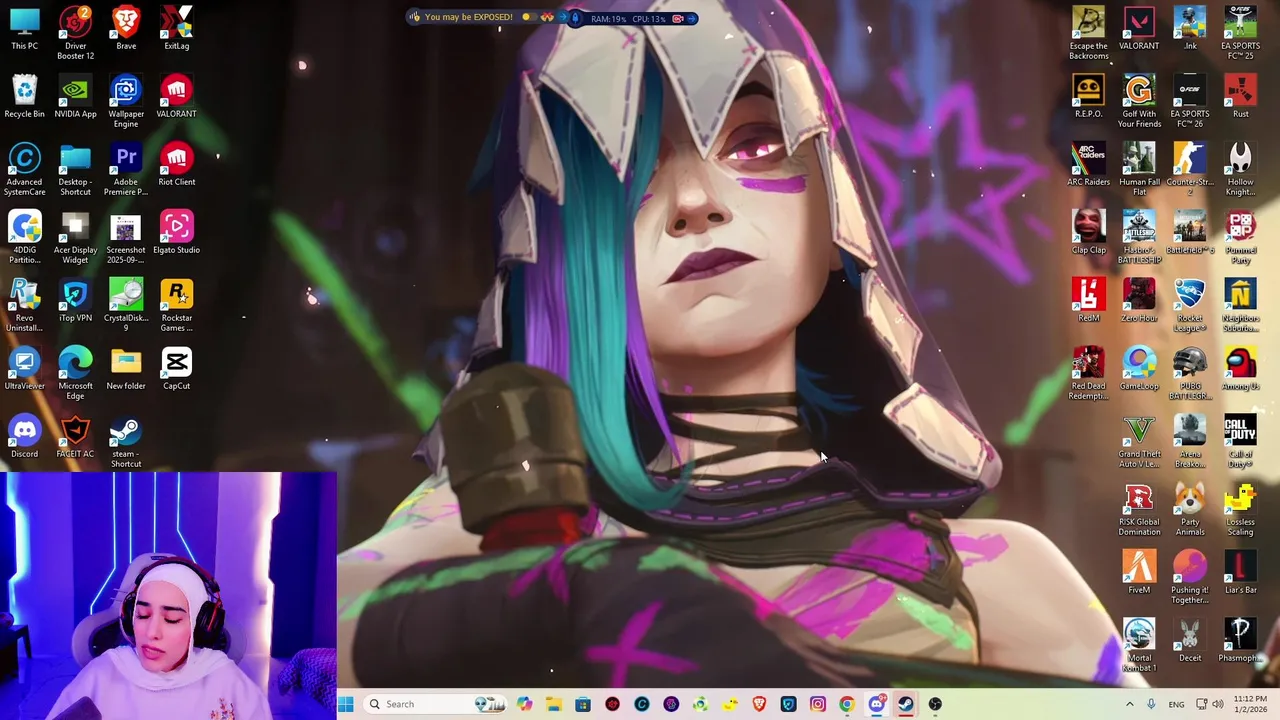Open steam - Shortcut desktop icon

tap(126, 441)
